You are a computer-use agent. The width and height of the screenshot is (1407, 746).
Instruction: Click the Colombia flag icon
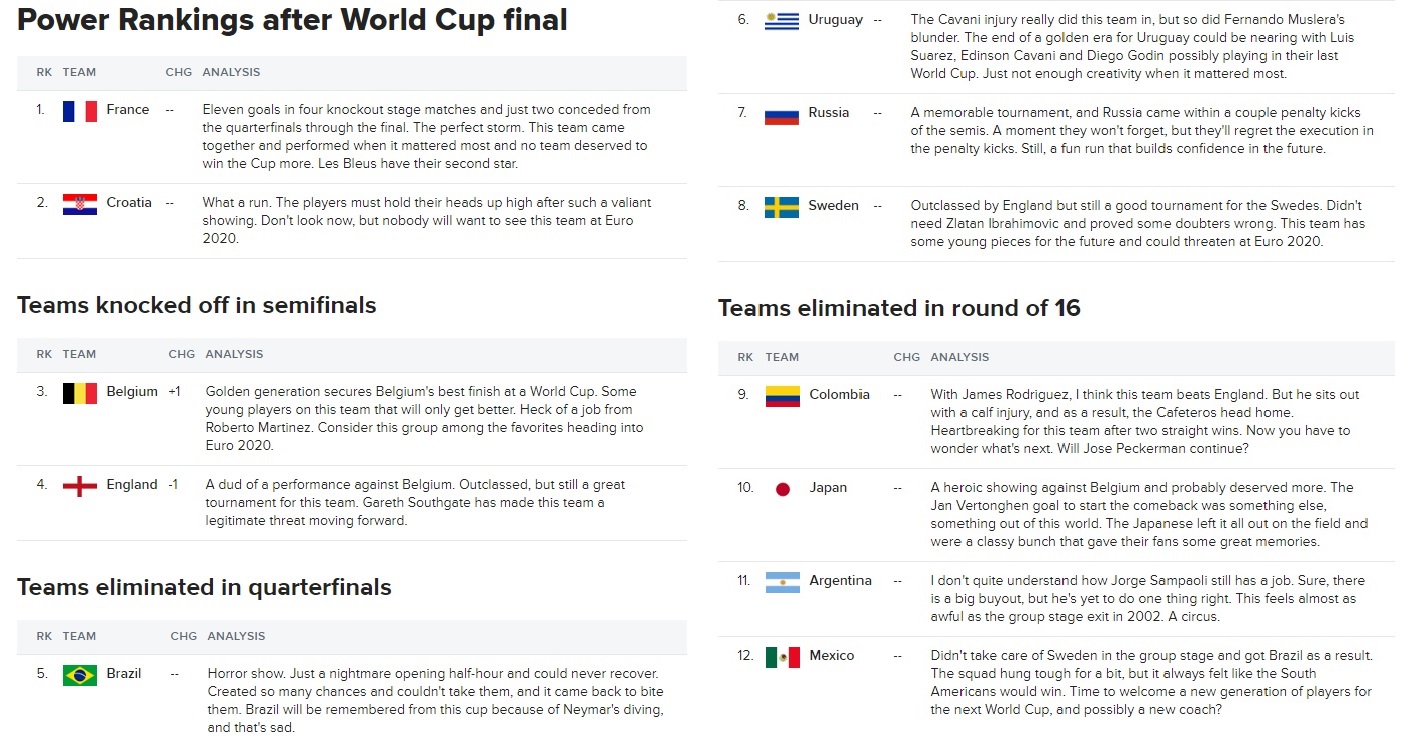click(x=782, y=396)
